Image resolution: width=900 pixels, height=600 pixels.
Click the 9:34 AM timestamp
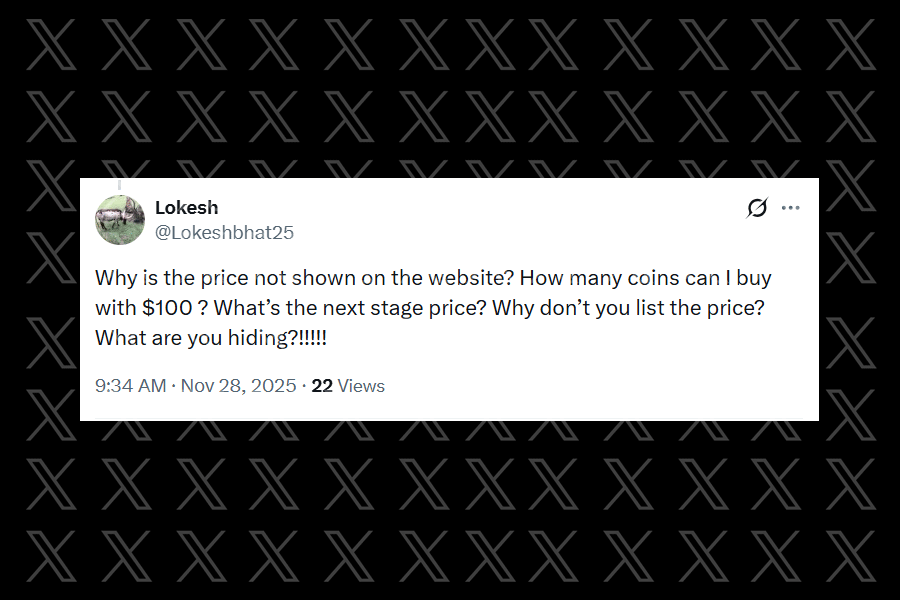click(130, 386)
